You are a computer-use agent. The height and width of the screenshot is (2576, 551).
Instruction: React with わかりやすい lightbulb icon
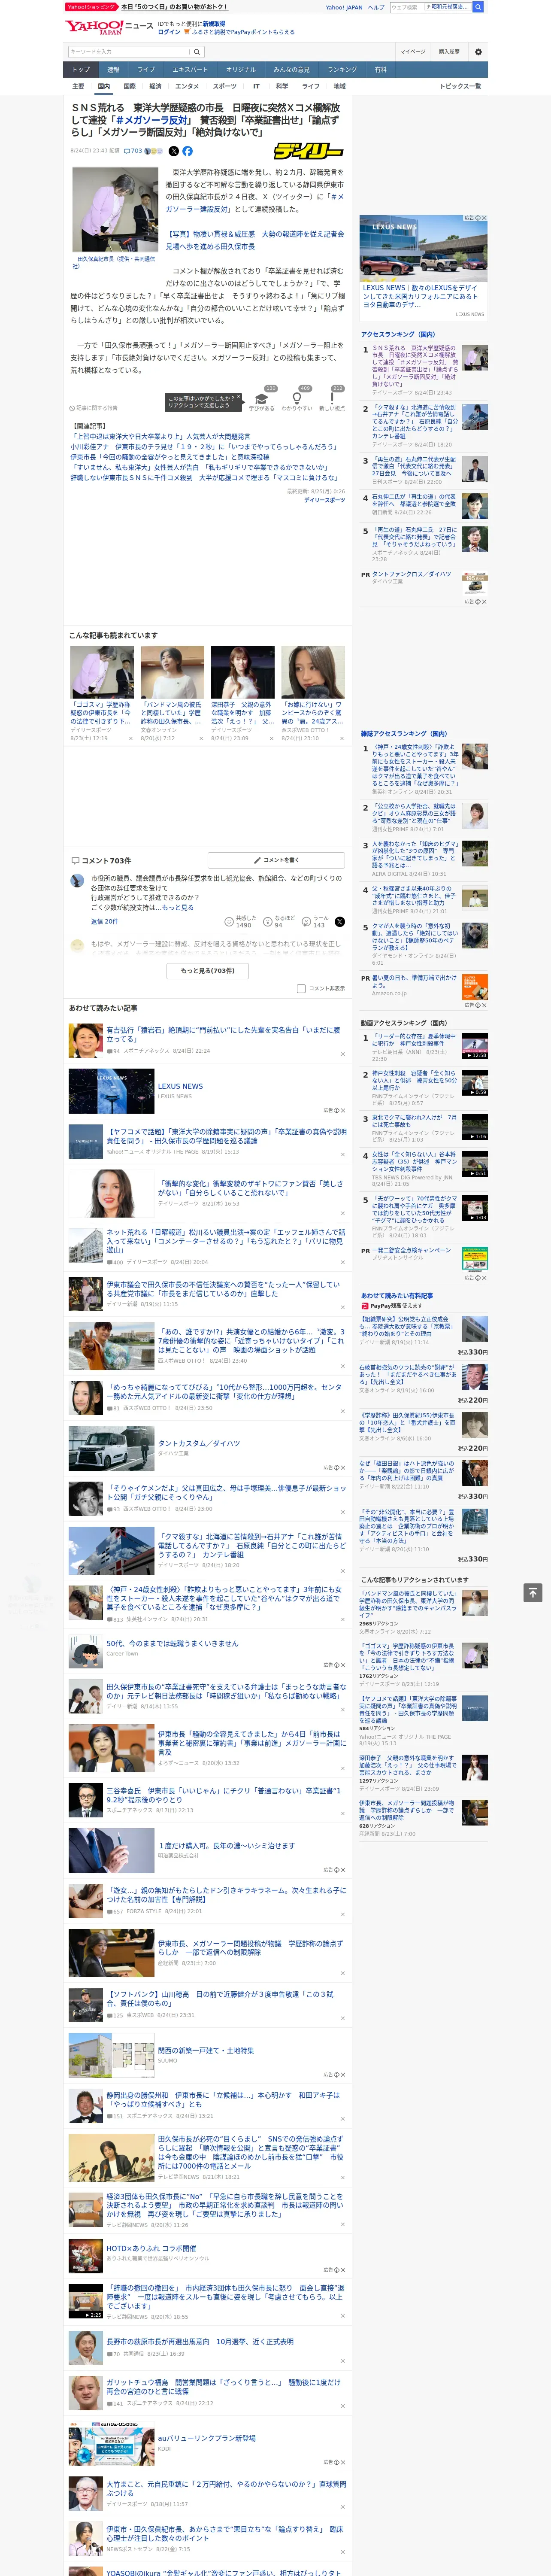click(297, 398)
